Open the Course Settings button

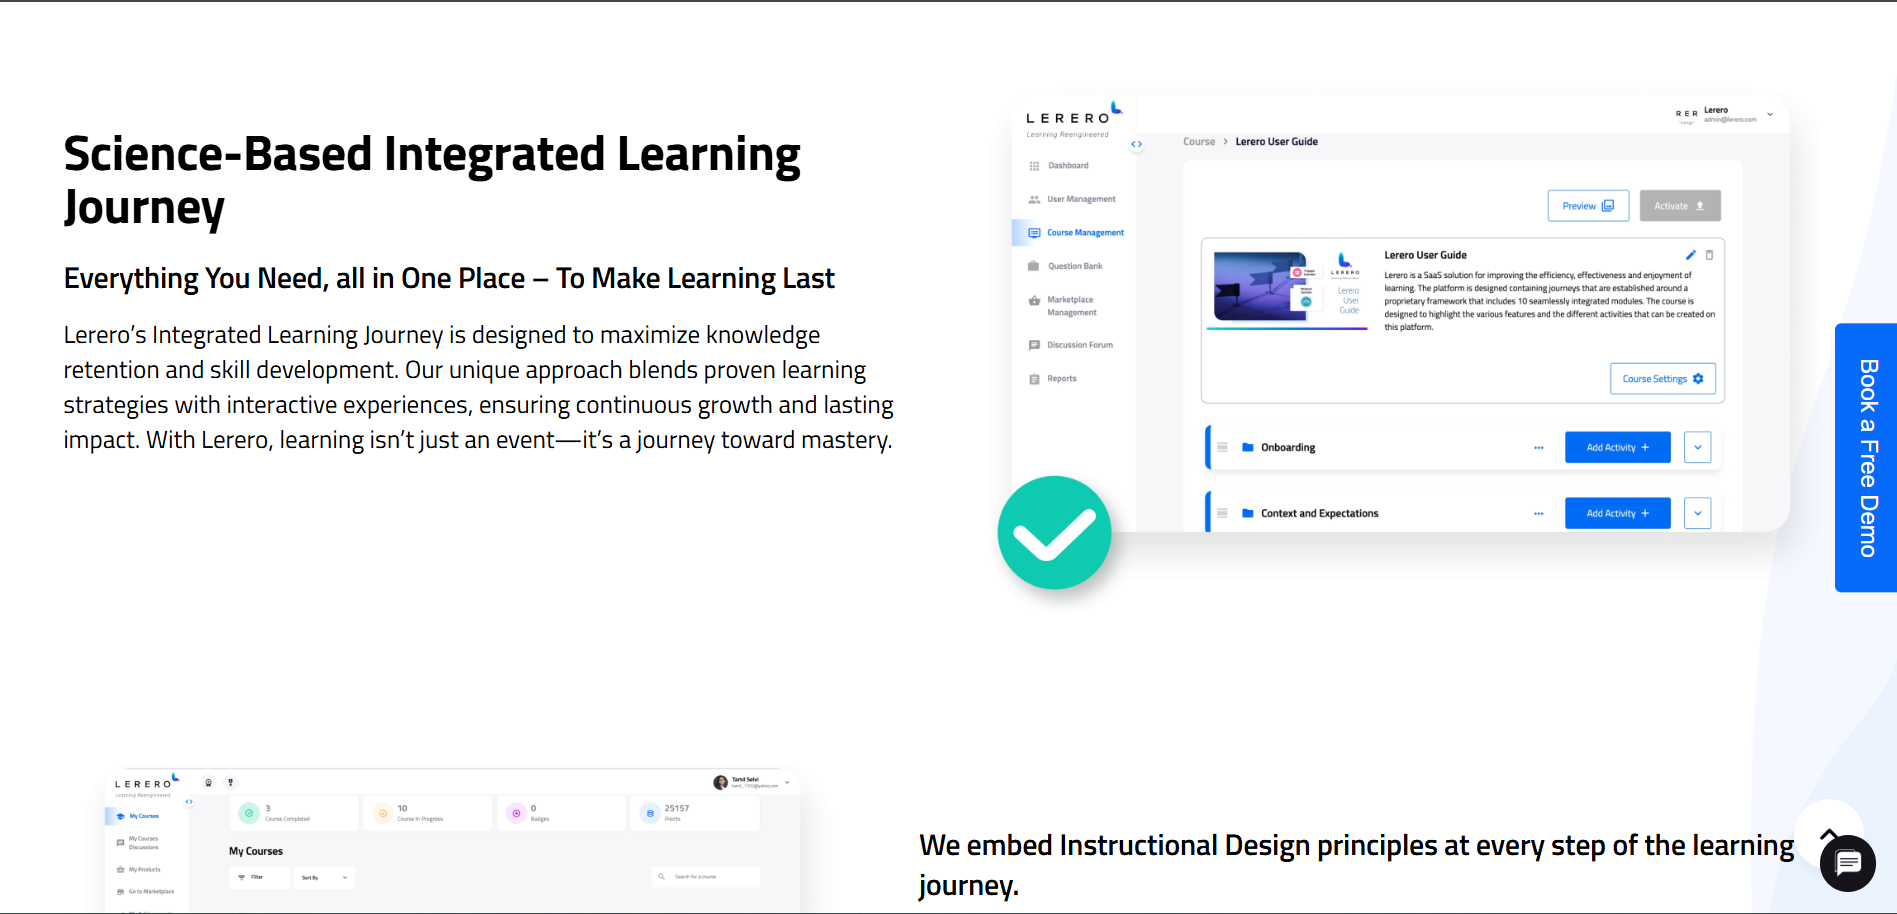[x=1663, y=379]
